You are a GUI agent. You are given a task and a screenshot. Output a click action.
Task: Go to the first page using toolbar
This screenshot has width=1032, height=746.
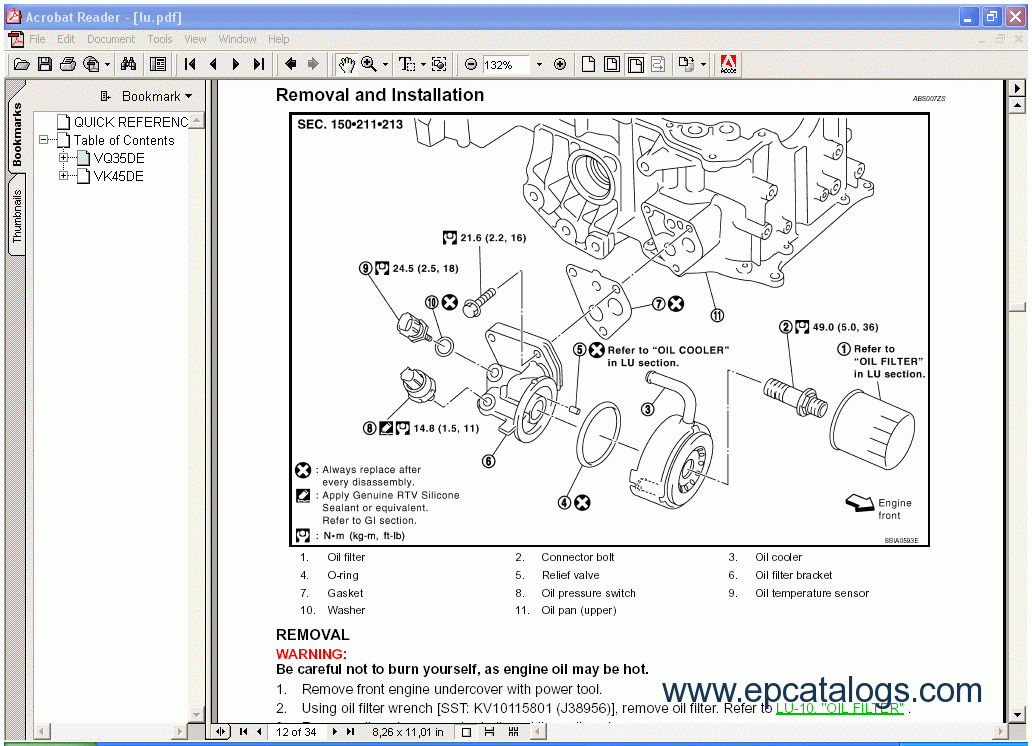[190, 64]
